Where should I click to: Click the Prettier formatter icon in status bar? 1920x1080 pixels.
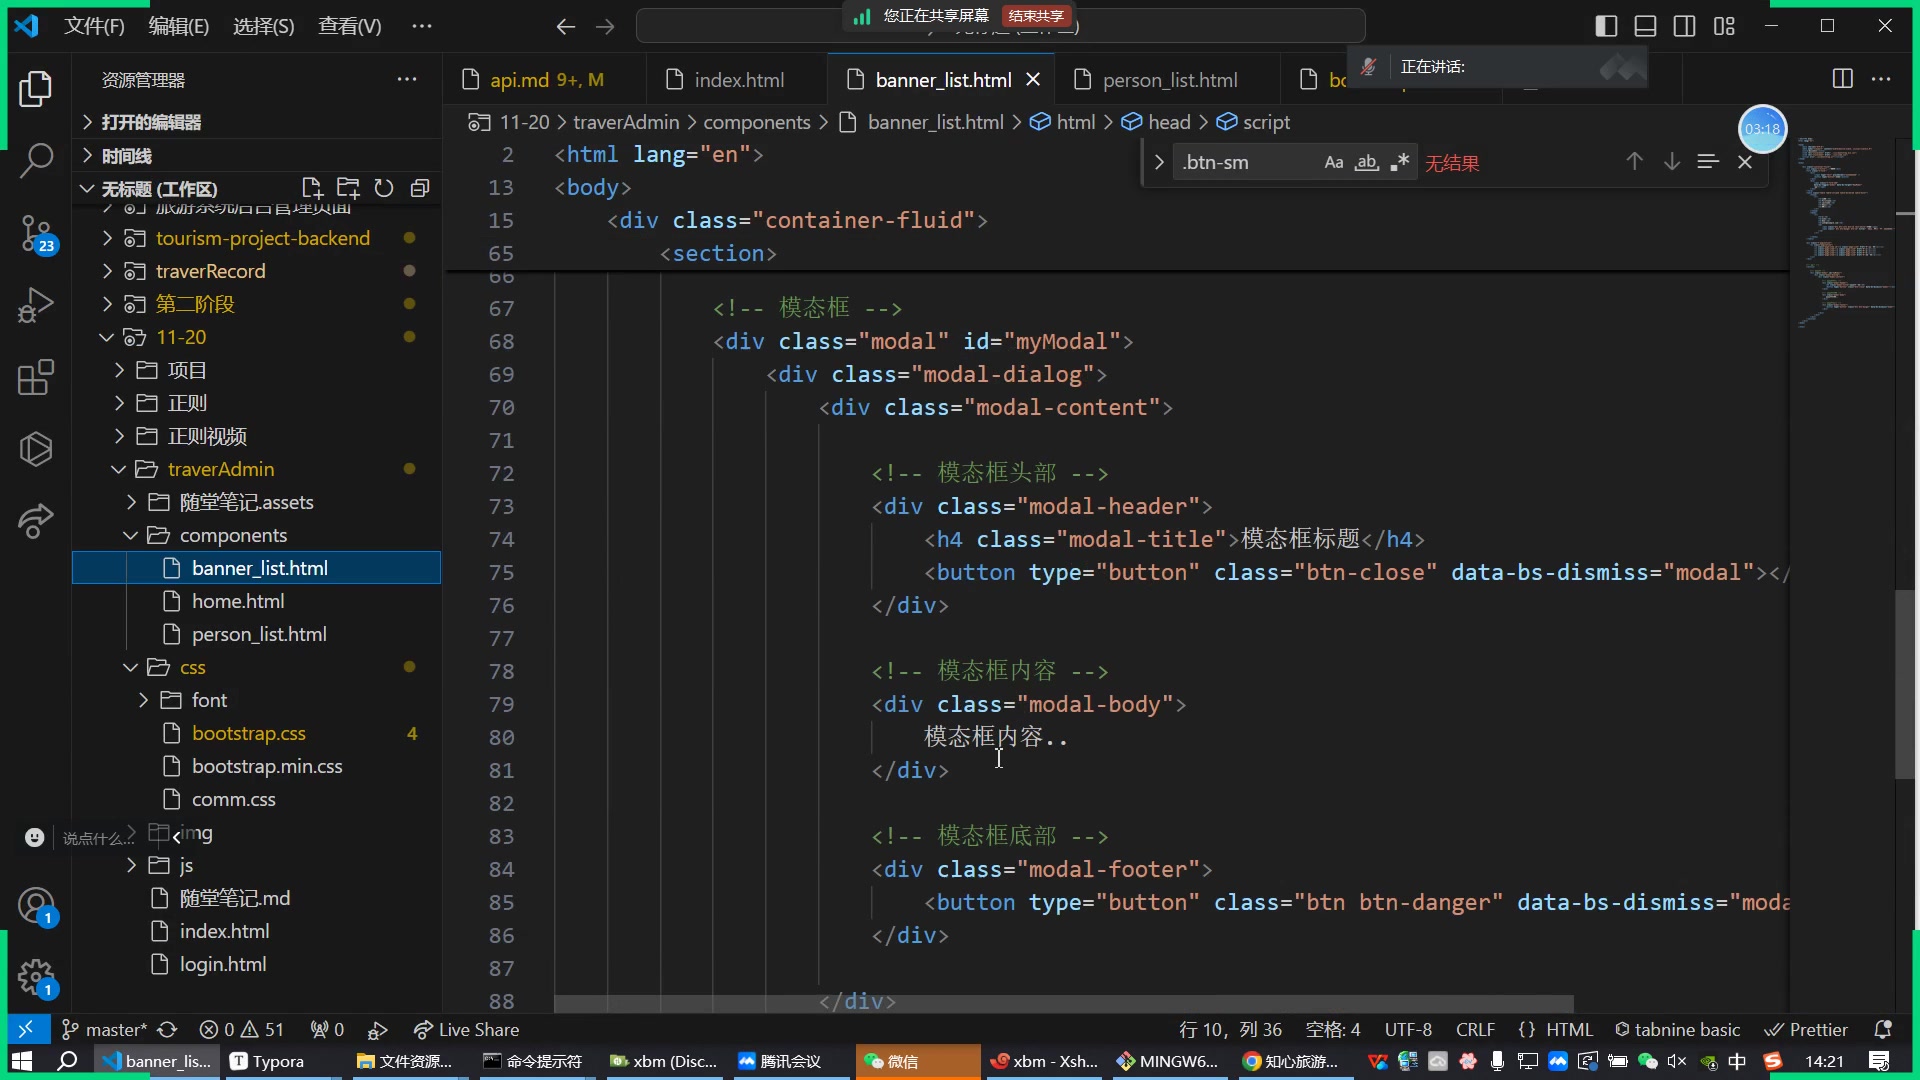1808,1029
